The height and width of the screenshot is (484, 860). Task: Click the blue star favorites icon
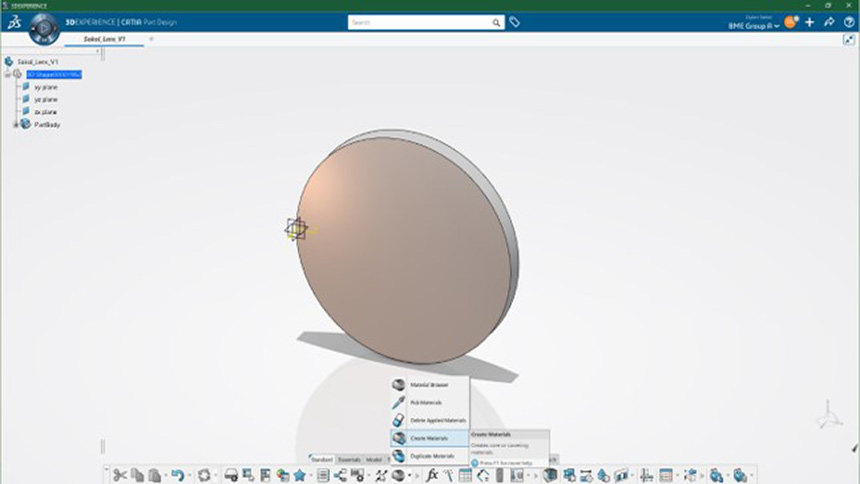coord(299,475)
